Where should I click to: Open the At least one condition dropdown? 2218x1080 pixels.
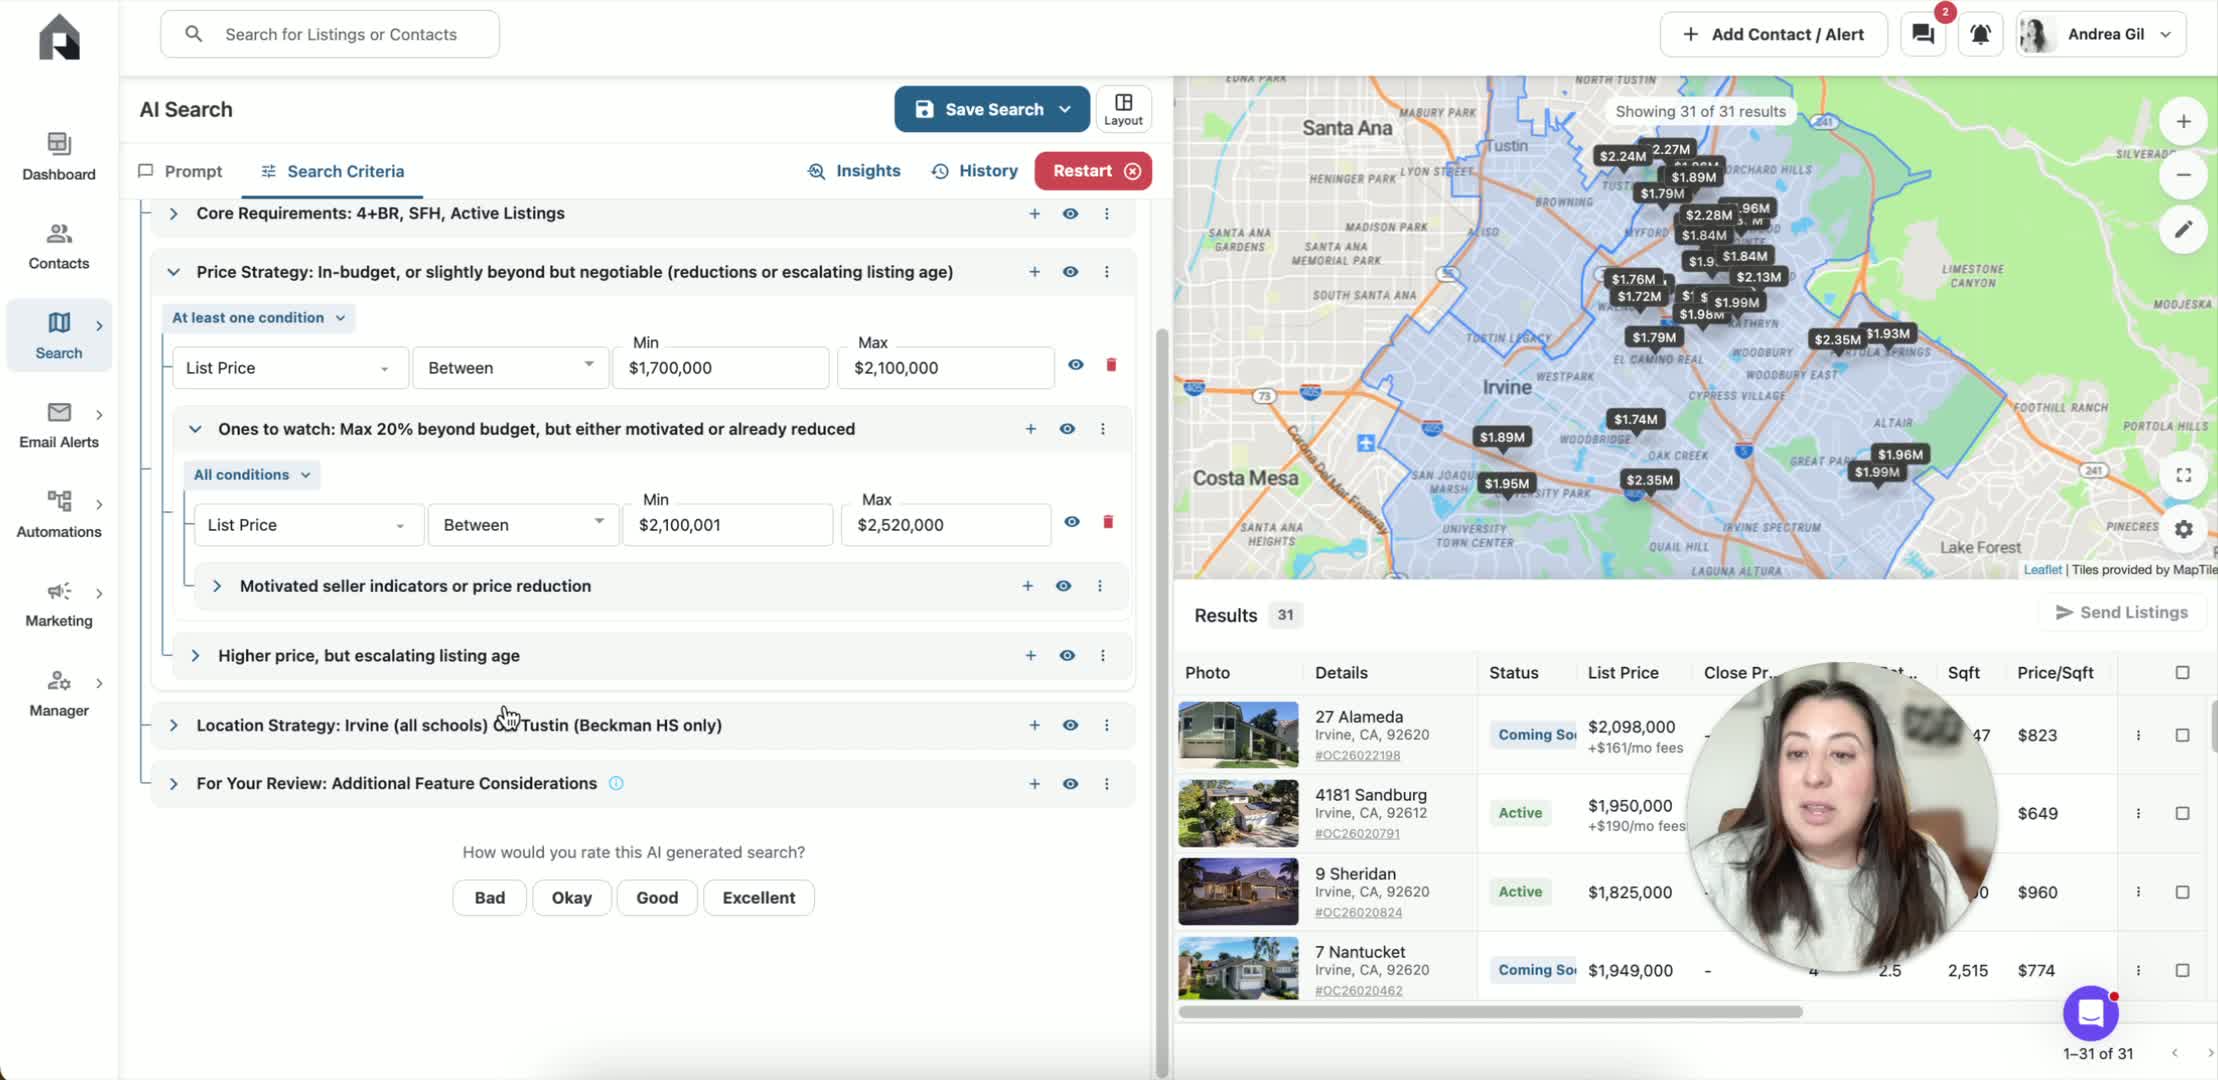click(258, 318)
